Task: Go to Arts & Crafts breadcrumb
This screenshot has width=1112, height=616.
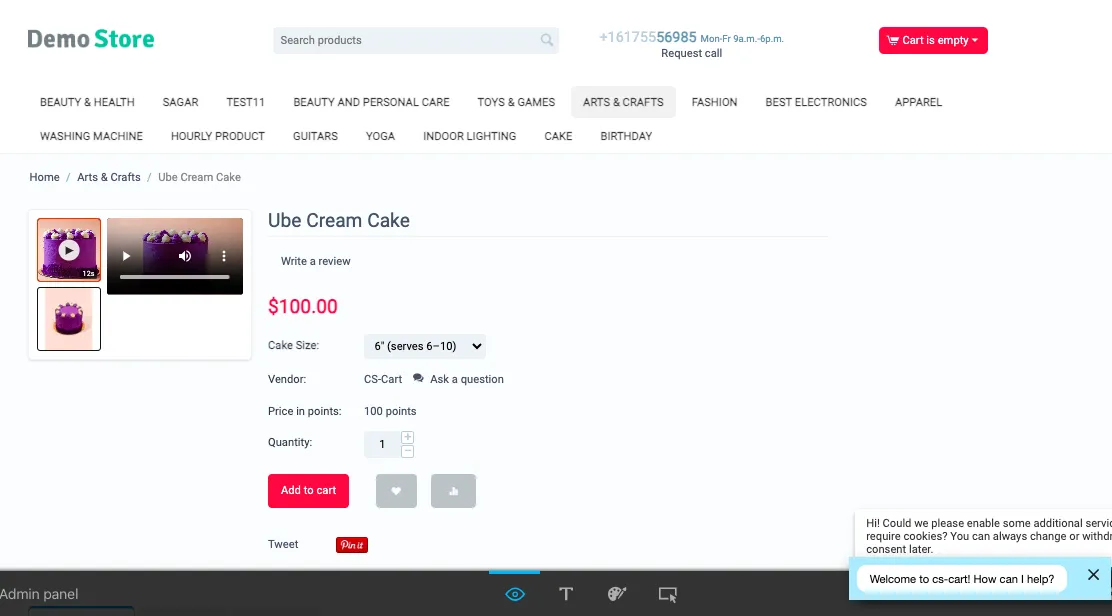Action: [109, 177]
